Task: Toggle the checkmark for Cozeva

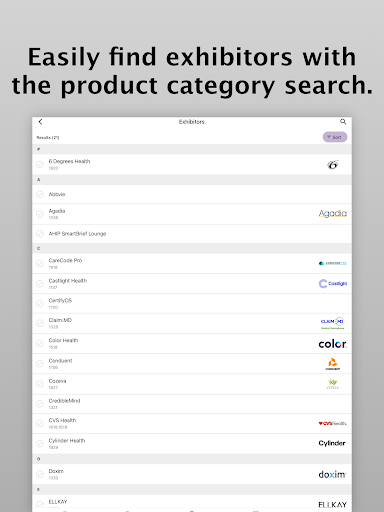Action: point(40,384)
